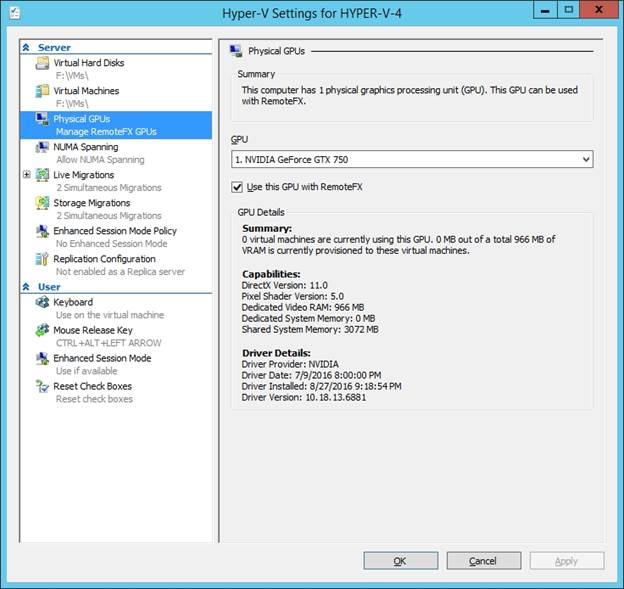Click 'CTRL+ALT+LEFT ARROW' text
The image size is (624, 589).
pyautogui.click(x=109, y=343)
